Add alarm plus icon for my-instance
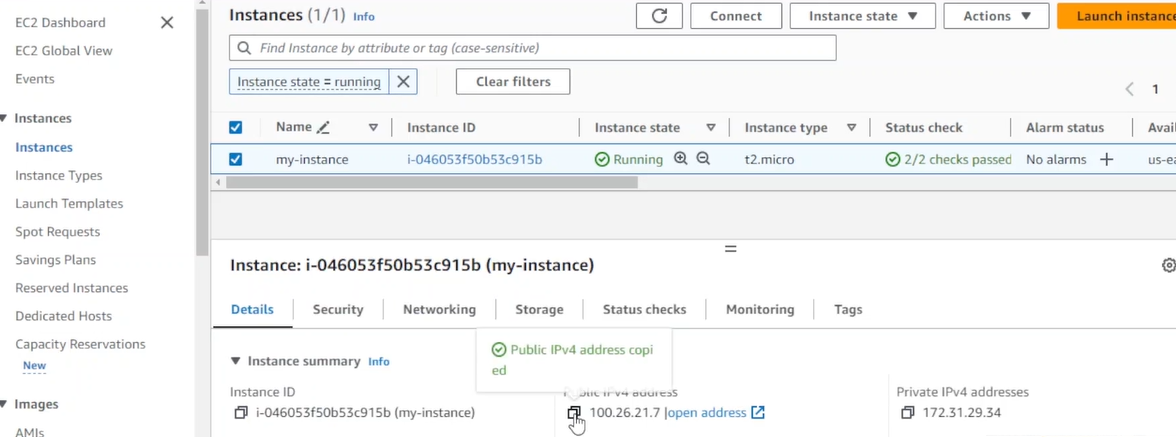Viewport: 1176px width, 437px height. tap(1106, 160)
